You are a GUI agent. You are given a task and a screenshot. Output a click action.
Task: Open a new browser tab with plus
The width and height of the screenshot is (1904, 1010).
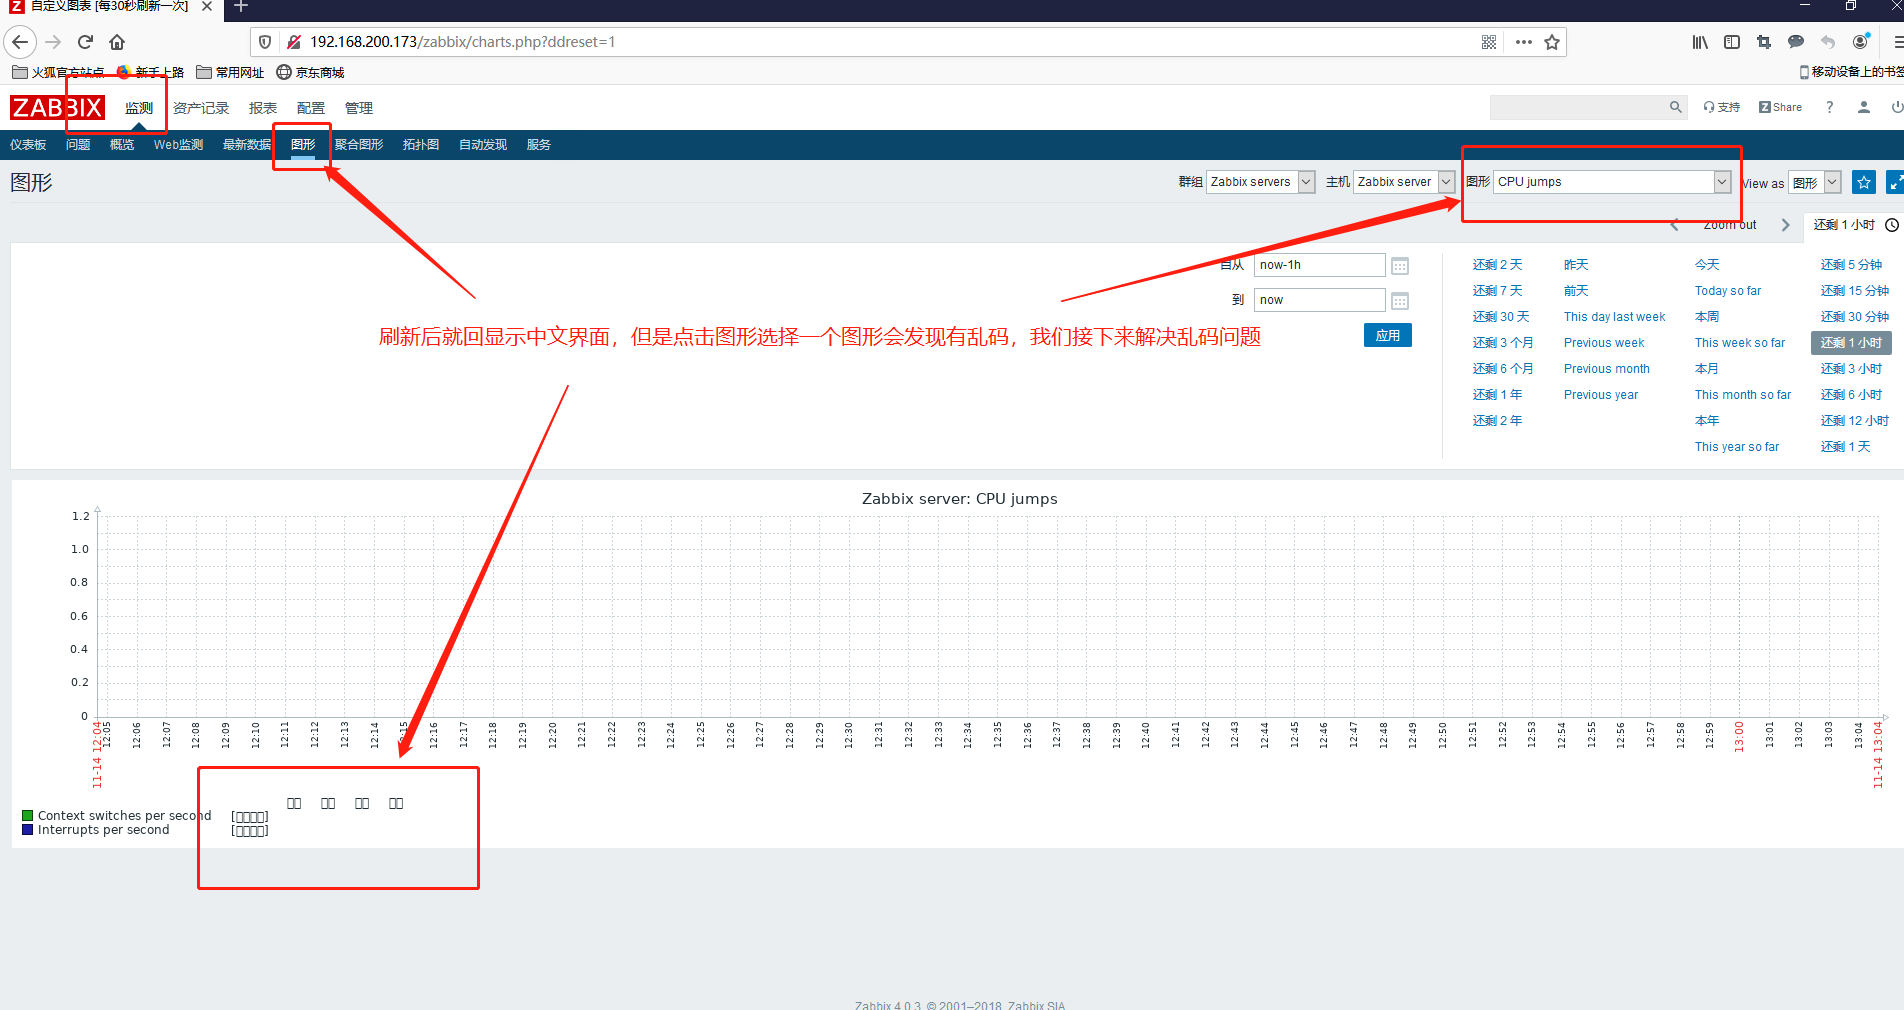click(x=240, y=7)
